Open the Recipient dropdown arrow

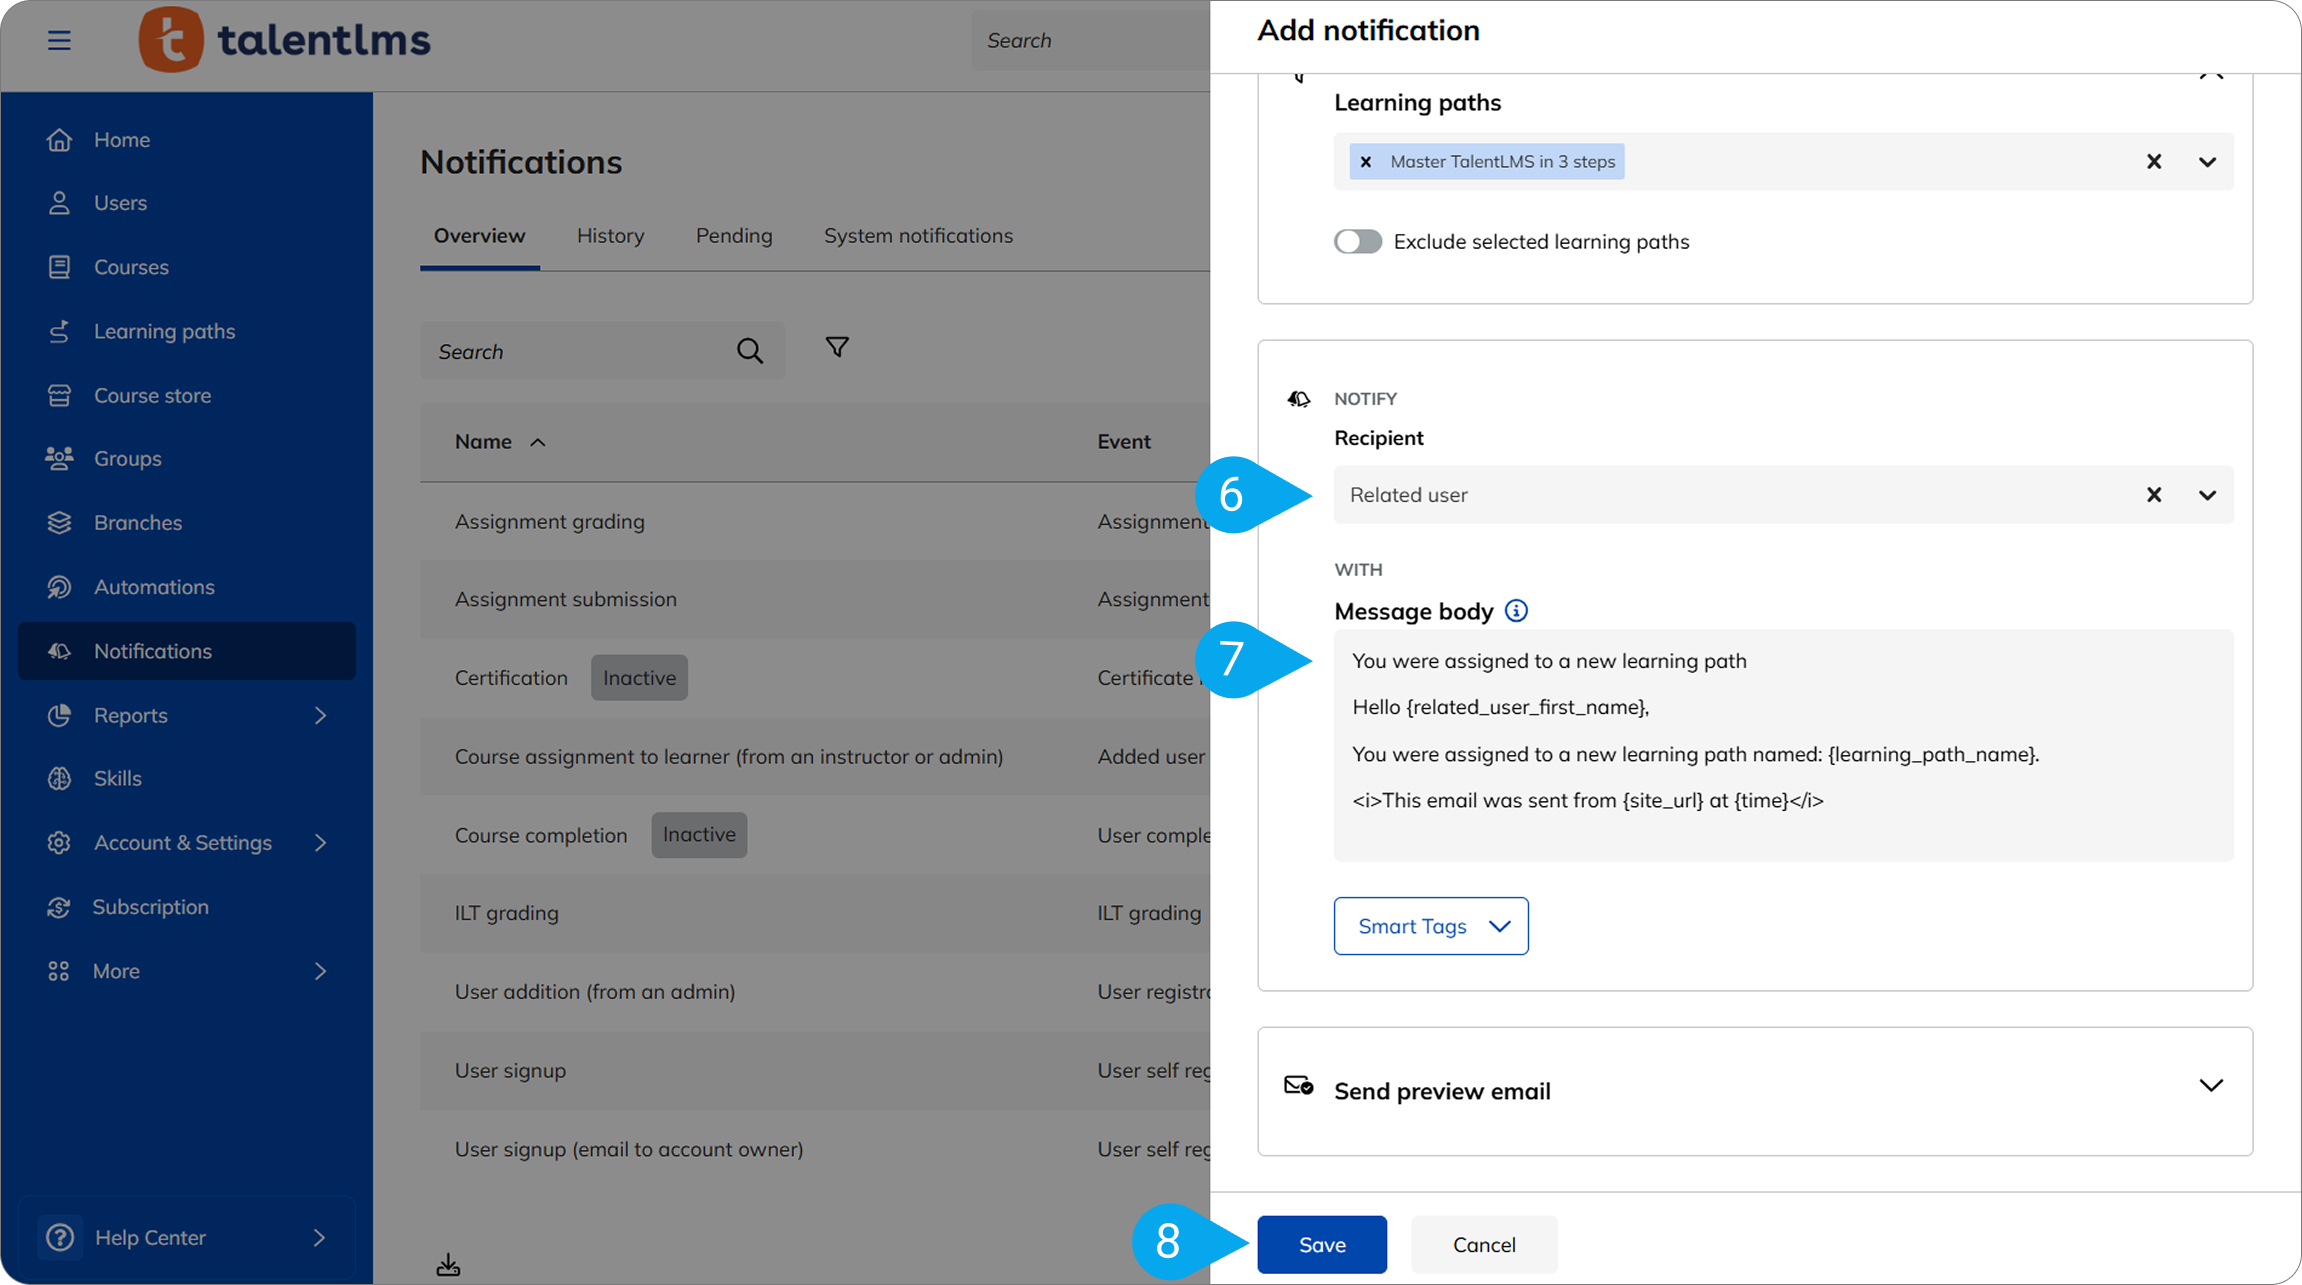click(2207, 495)
